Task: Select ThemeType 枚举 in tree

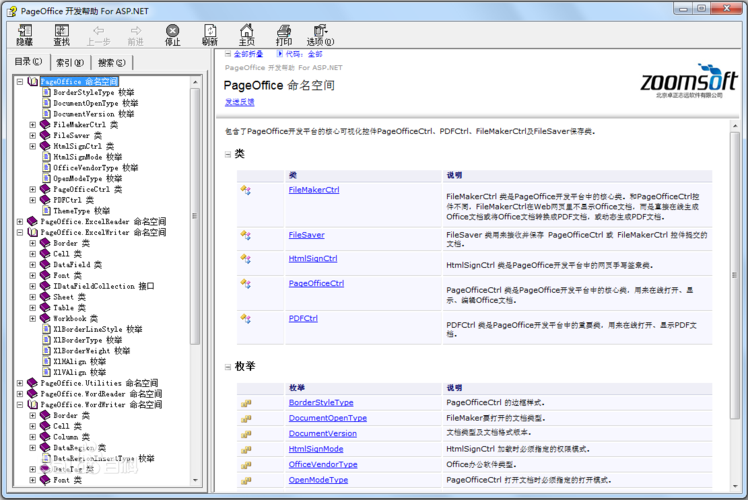Action: 82,211
